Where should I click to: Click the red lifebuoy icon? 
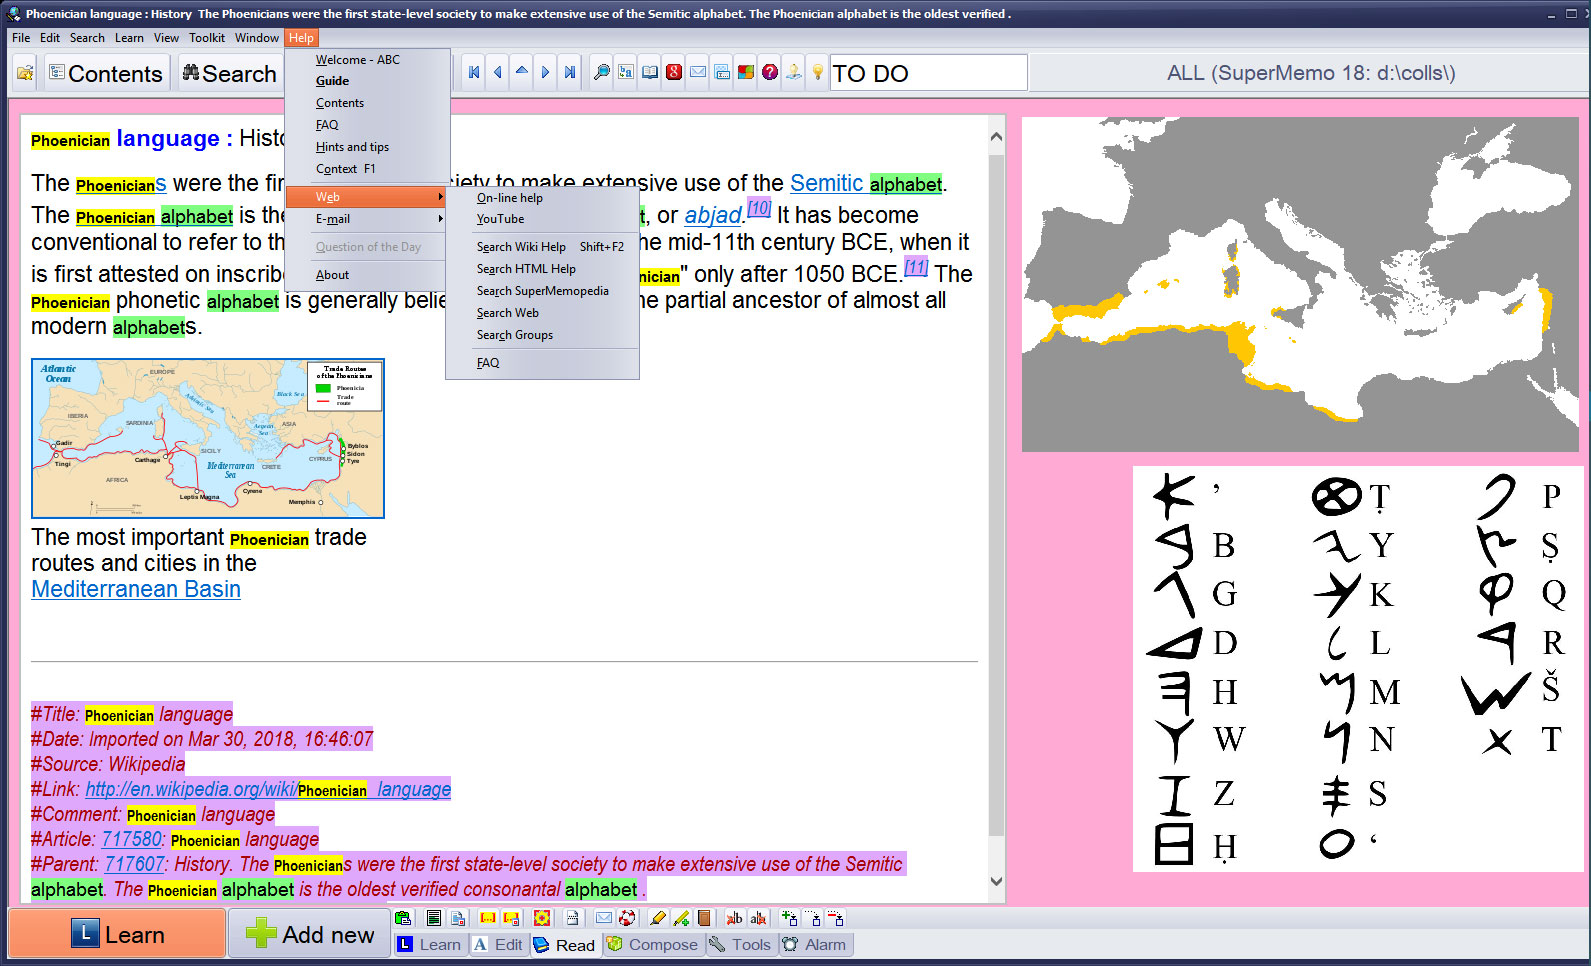627,918
